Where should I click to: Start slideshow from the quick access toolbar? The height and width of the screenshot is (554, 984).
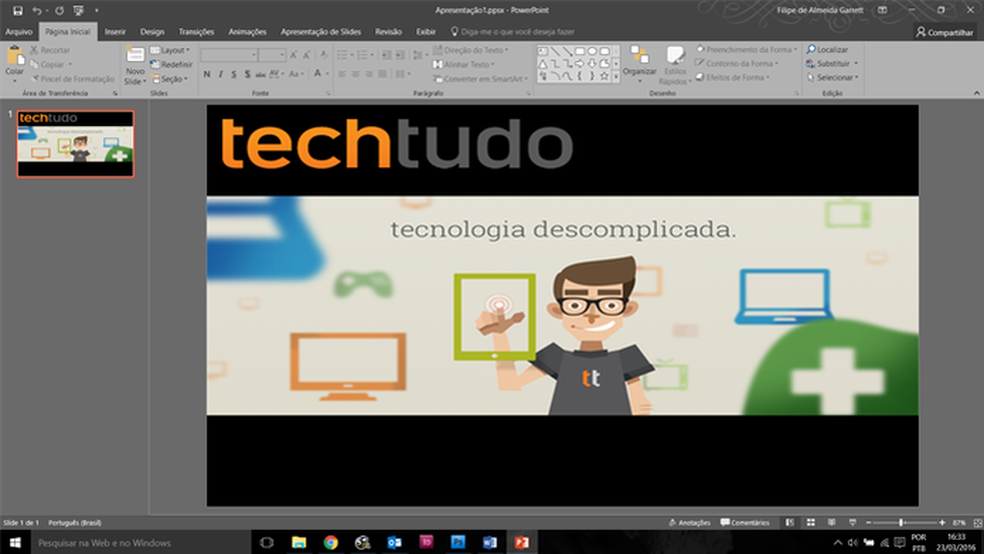click(x=78, y=11)
